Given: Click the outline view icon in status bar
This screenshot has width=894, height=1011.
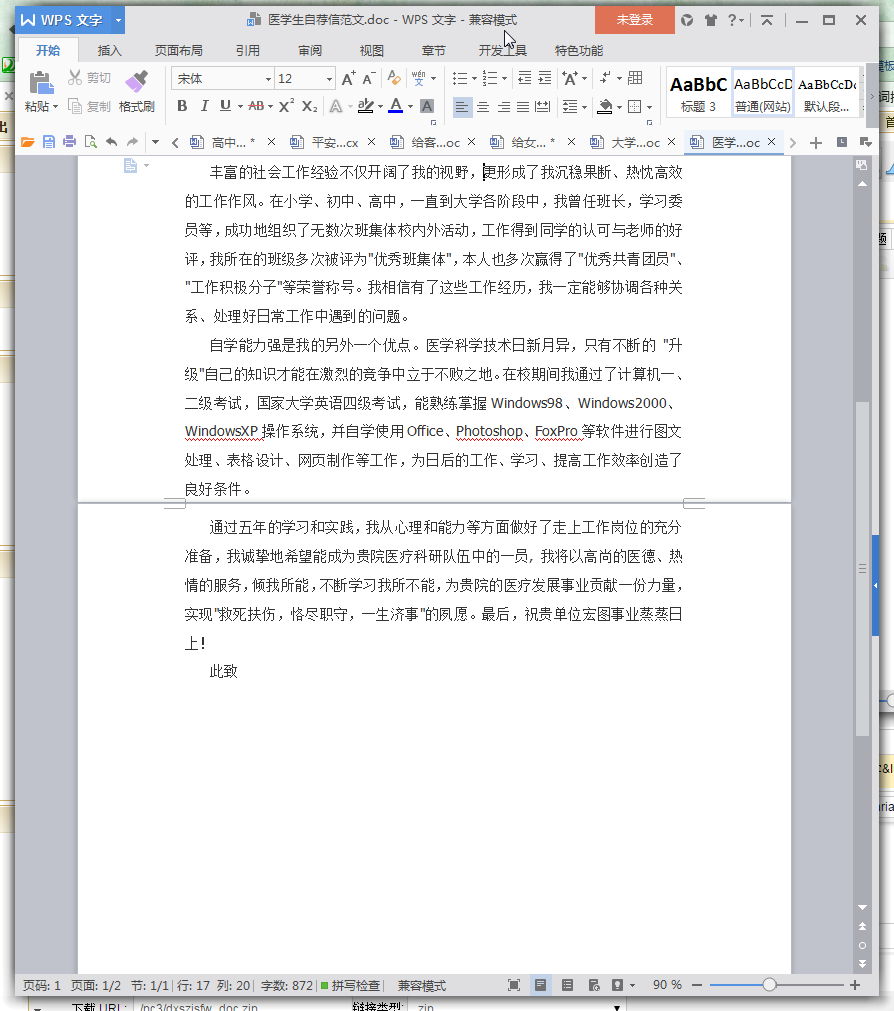Looking at the screenshot, I should tap(567, 985).
